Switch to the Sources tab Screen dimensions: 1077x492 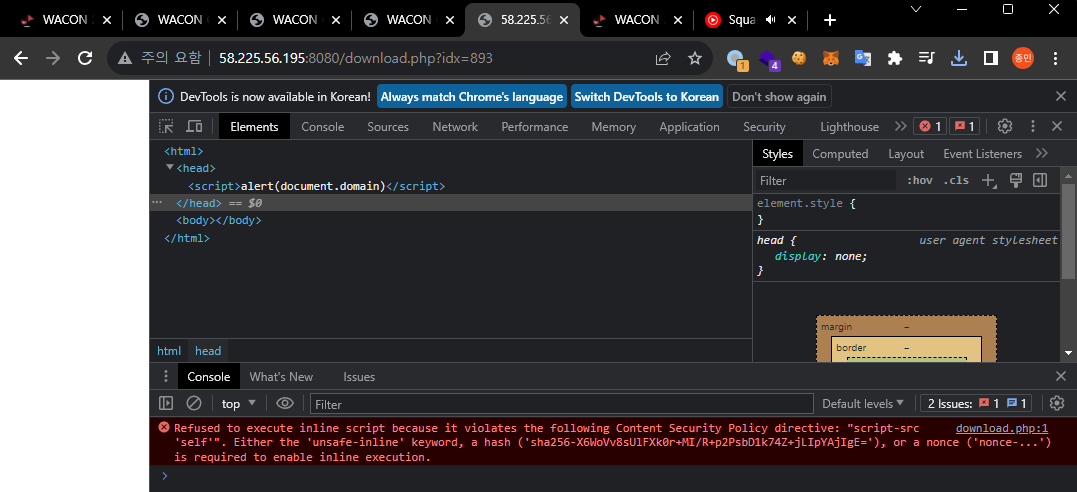coord(388,126)
